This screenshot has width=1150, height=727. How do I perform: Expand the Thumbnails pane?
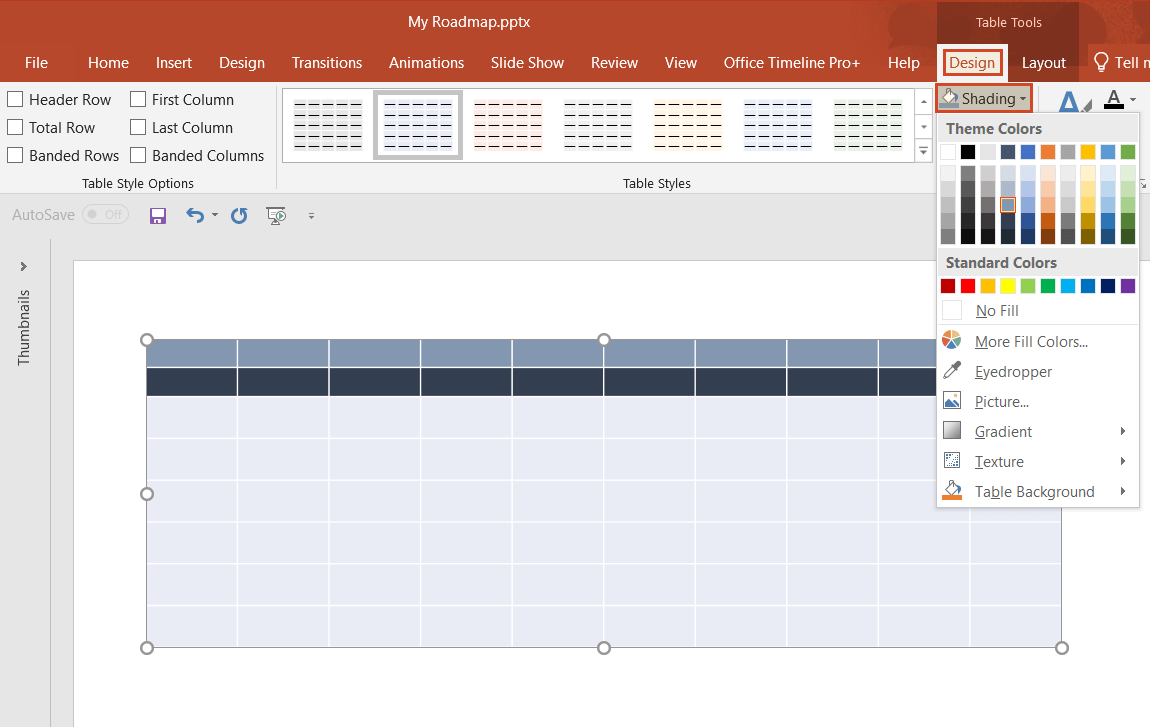pyautogui.click(x=23, y=266)
